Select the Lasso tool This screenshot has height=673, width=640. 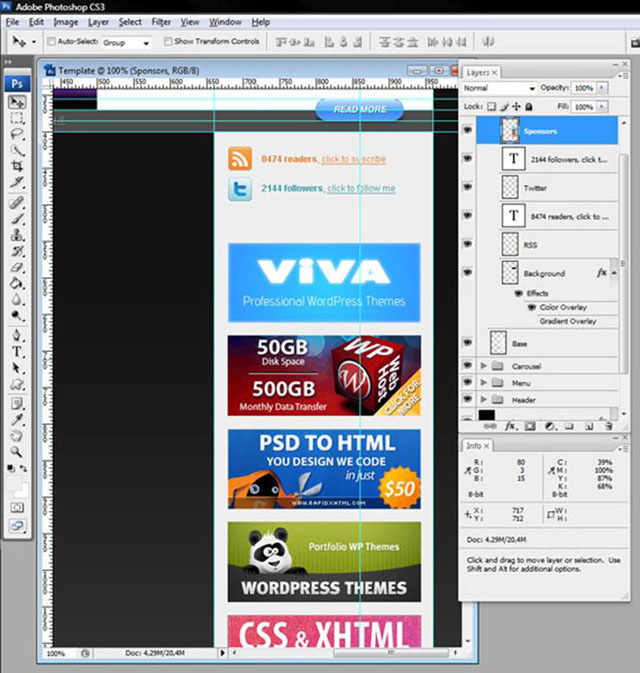[x=17, y=134]
